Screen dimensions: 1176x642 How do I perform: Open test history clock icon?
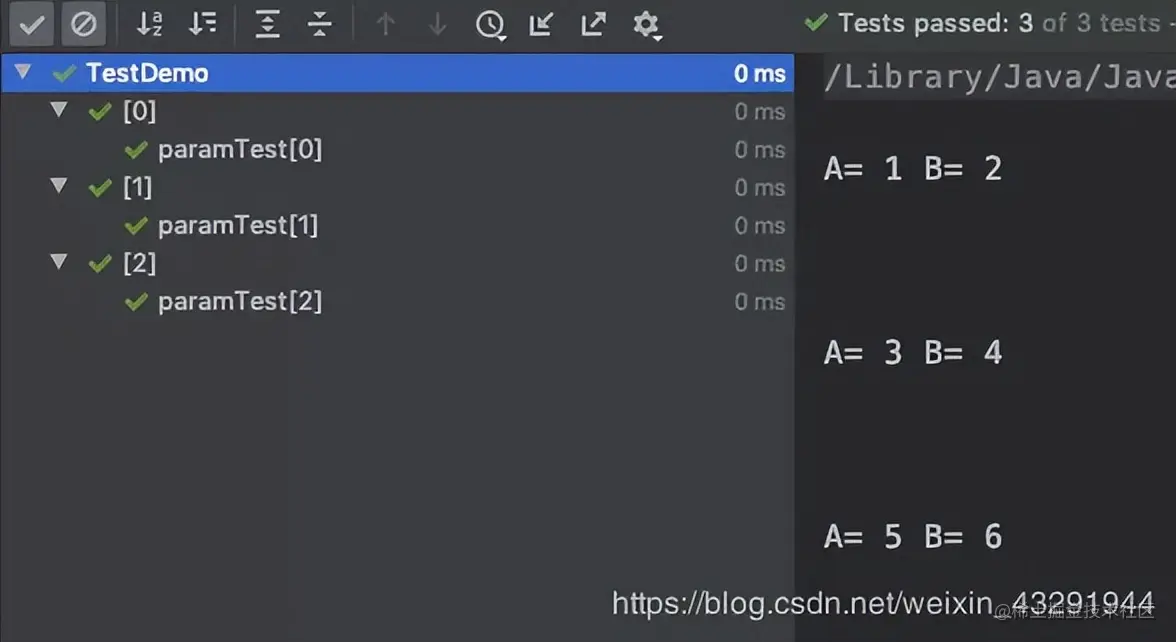click(x=490, y=25)
